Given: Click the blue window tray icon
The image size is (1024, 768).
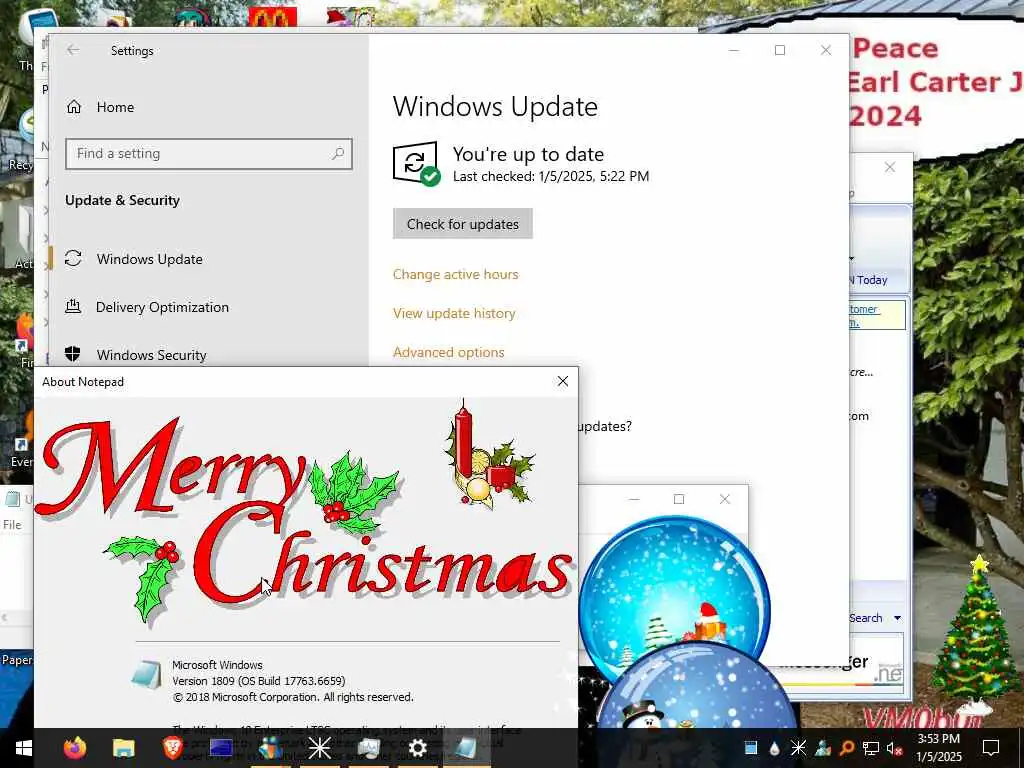Looking at the screenshot, I should (751, 748).
